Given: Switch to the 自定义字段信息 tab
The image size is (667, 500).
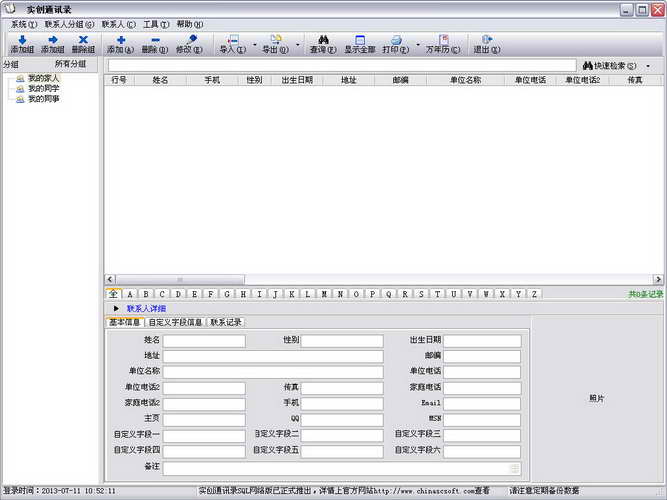Looking at the screenshot, I should [175, 322].
